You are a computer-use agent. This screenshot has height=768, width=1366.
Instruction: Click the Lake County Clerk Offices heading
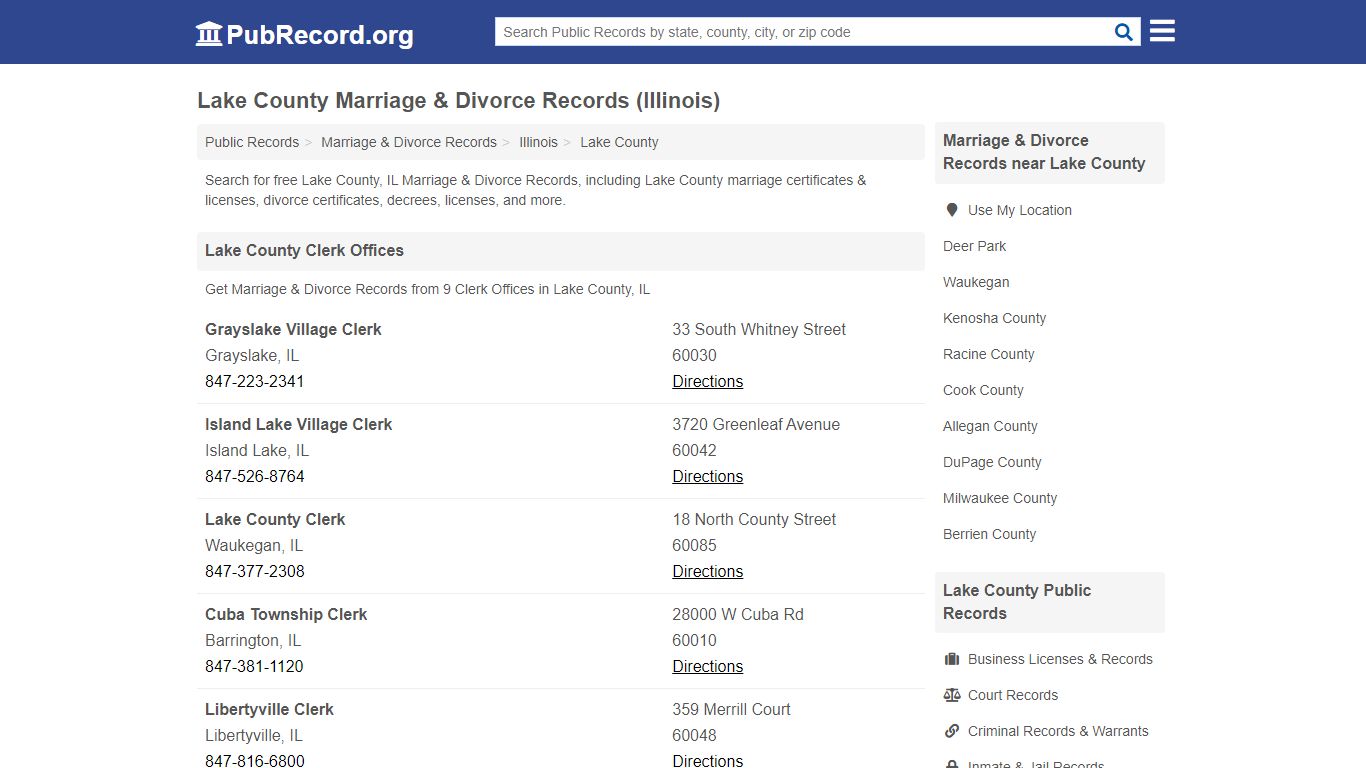[x=304, y=250]
